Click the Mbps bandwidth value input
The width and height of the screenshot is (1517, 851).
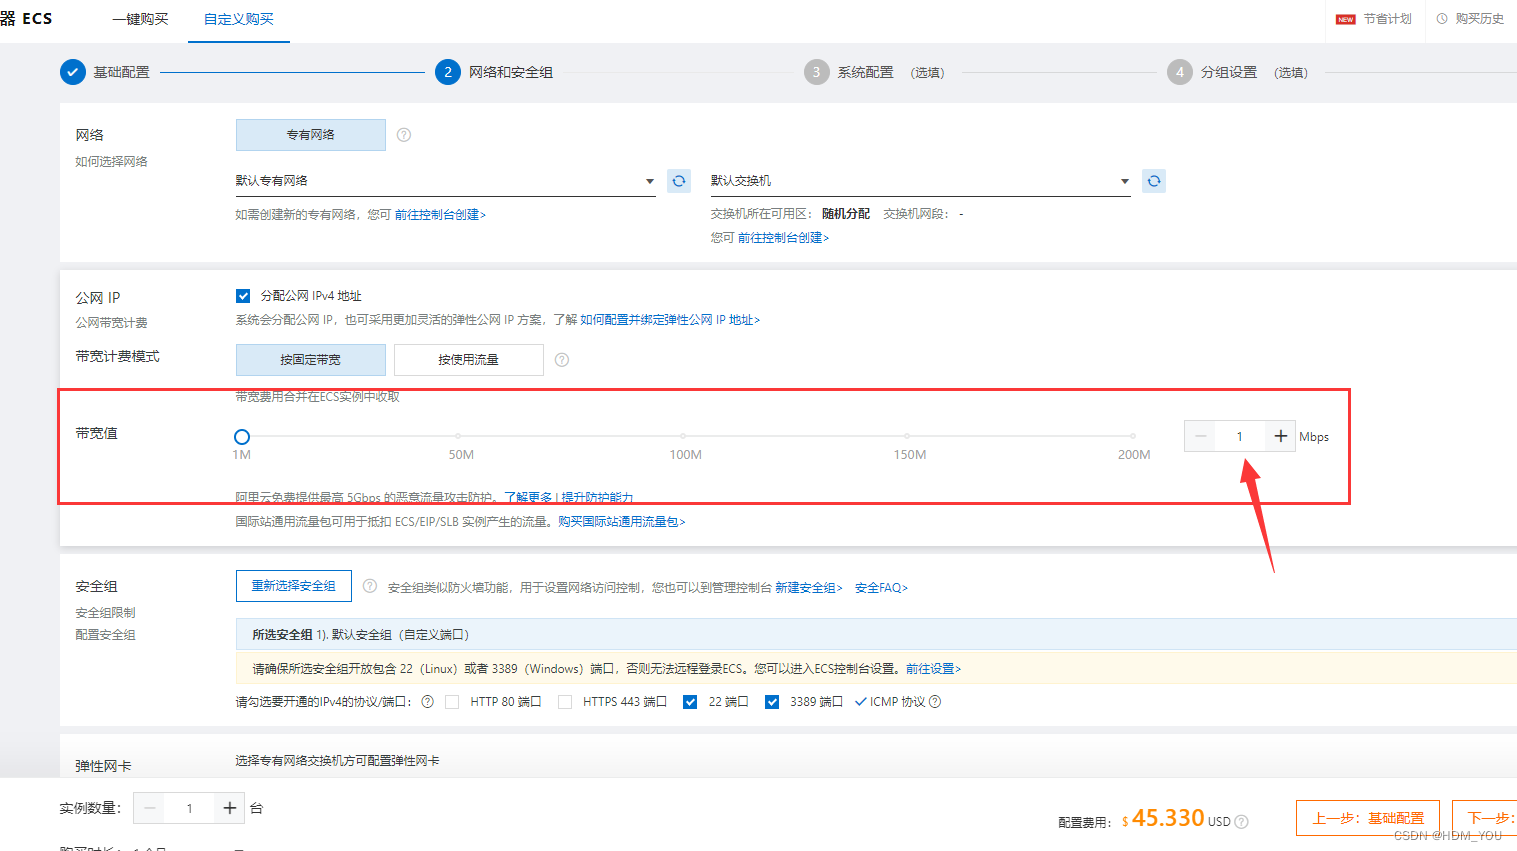[1240, 436]
